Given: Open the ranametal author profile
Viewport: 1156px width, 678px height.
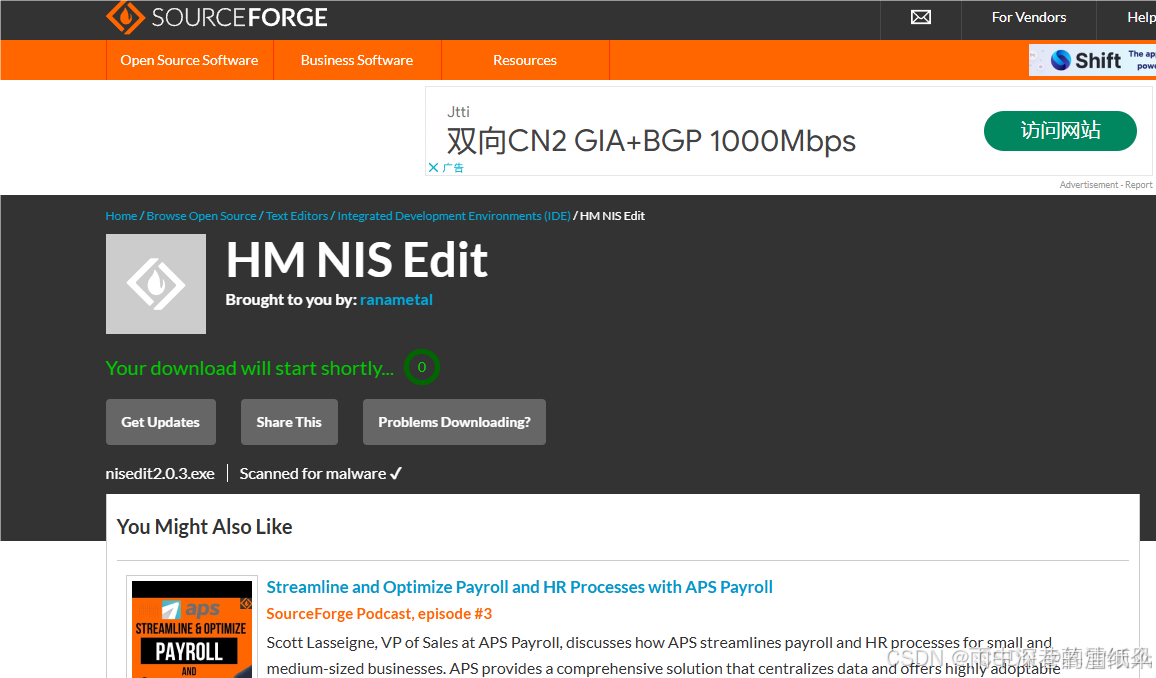Looking at the screenshot, I should point(397,300).
